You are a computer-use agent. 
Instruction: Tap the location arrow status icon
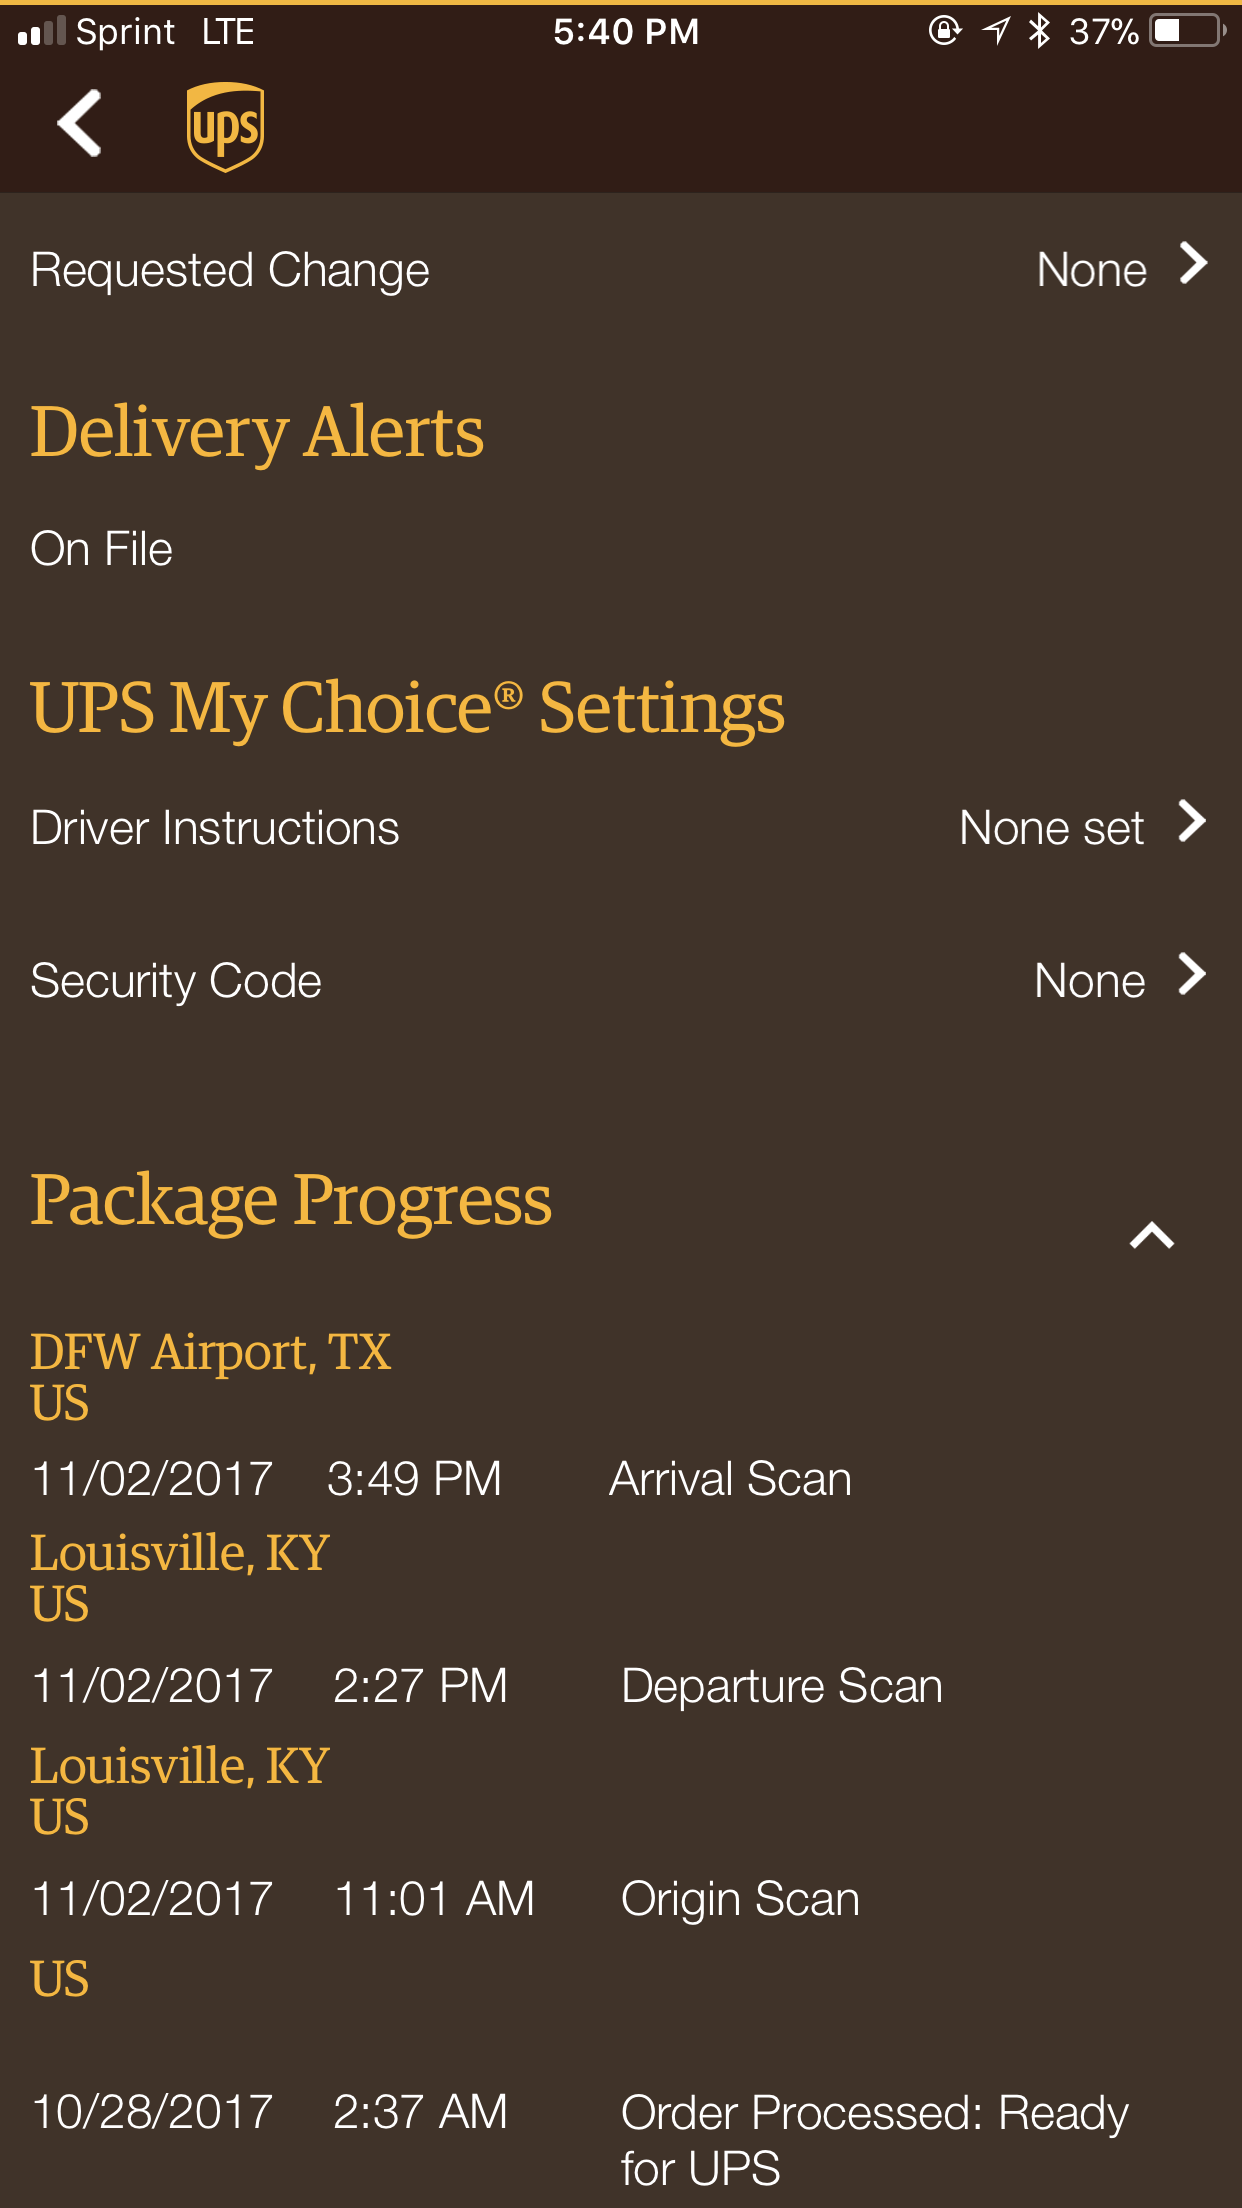click(996, 31)
